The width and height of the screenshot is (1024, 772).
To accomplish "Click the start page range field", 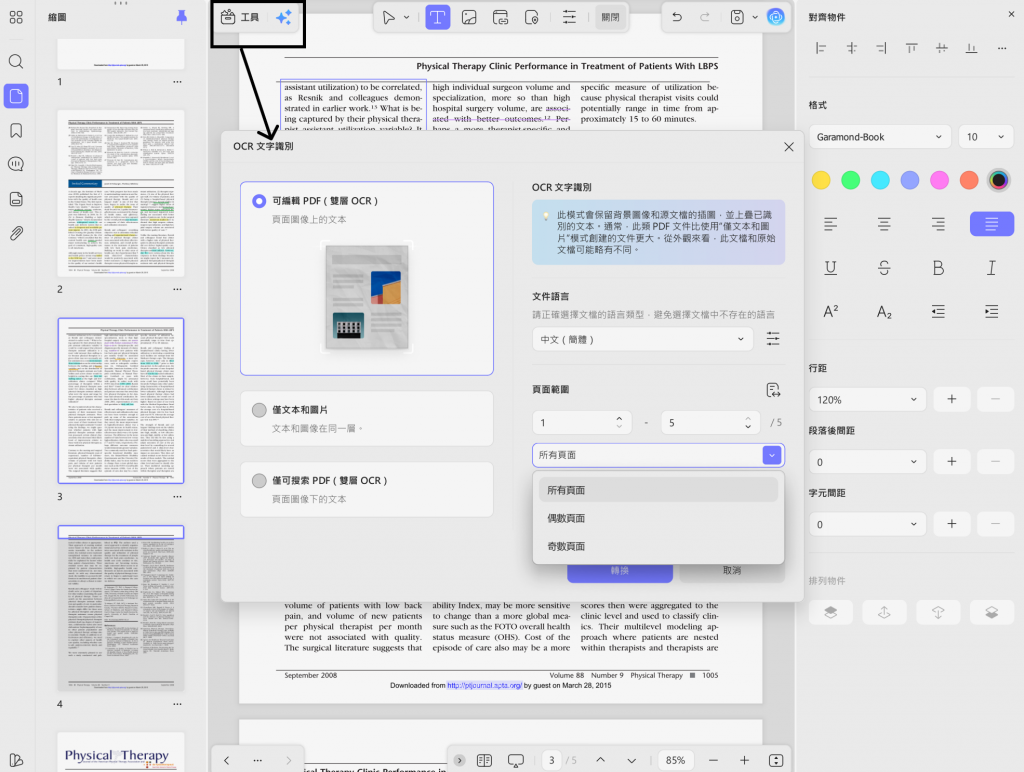I will [582, 423].
